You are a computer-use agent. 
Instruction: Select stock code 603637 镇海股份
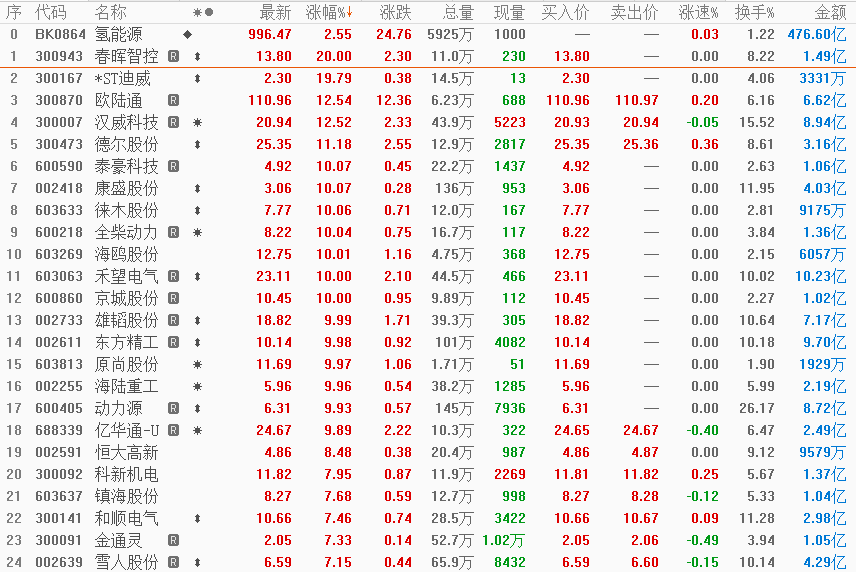point(59,496)
